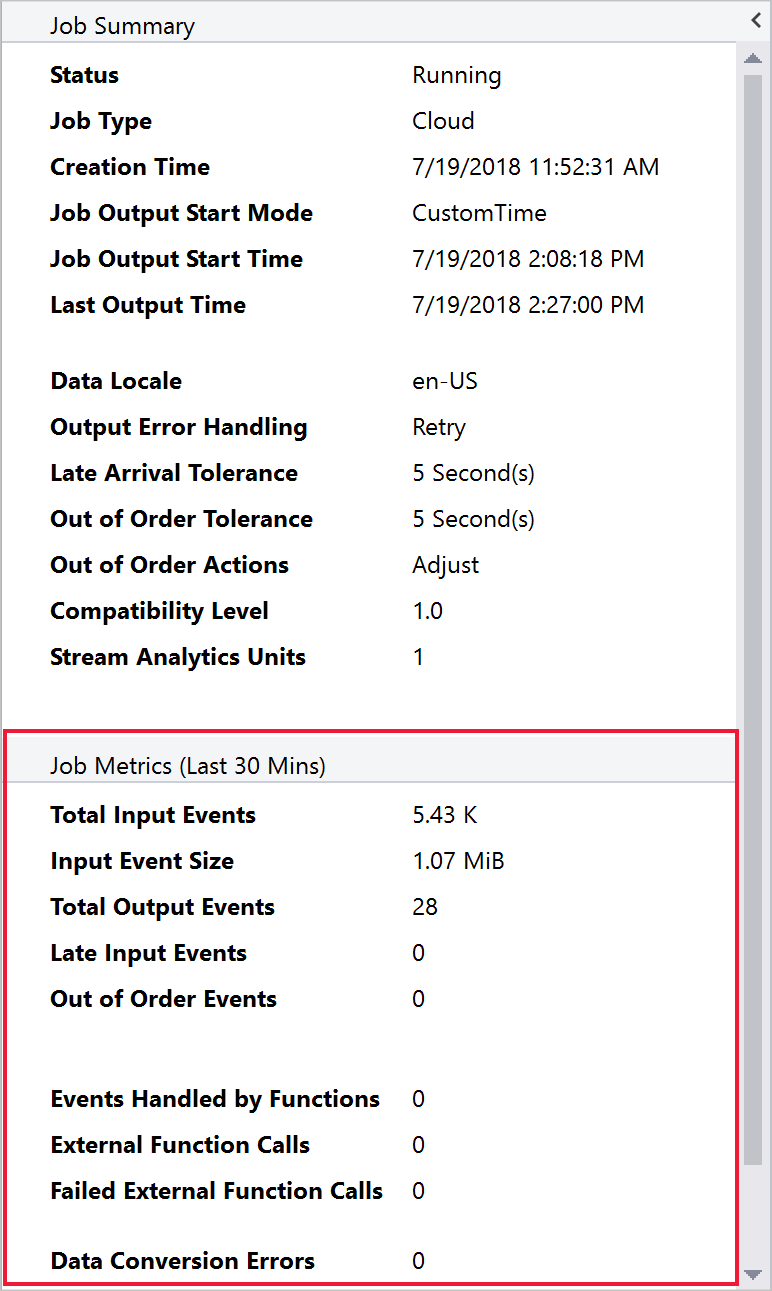The height and width of the screenshot is (1291, 772).
Task: Click the Out of Order Actions Adjust value
Action: (445, 565)
